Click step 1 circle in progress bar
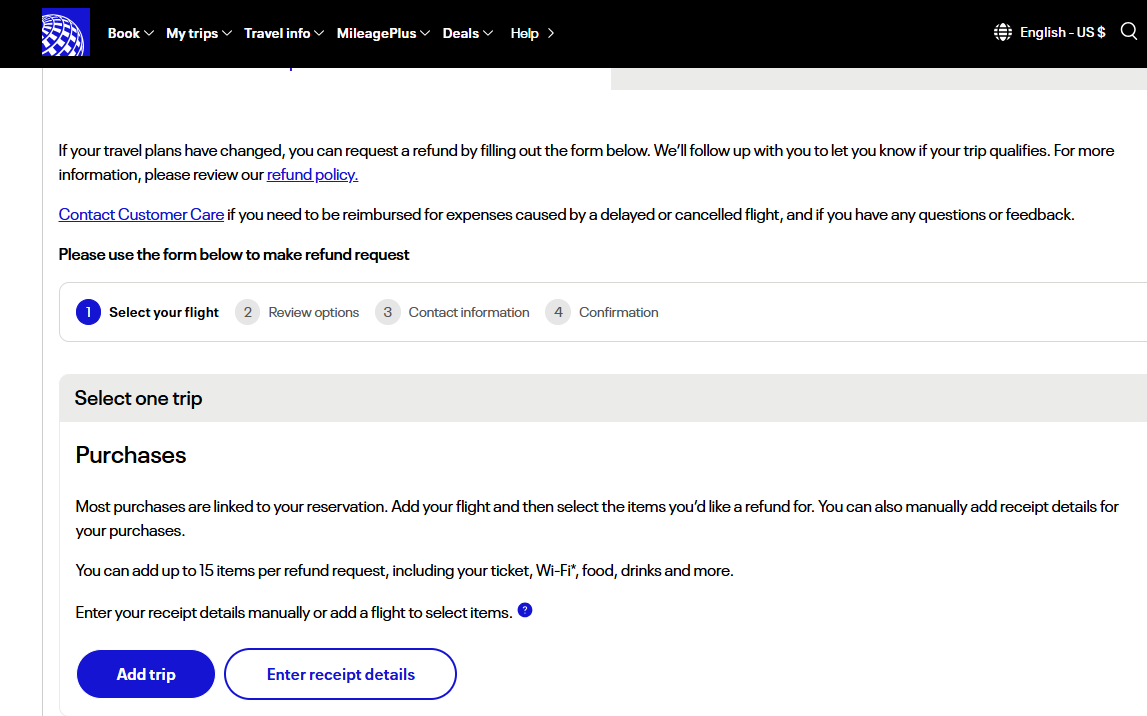This screenshot has height=716, width=1147. (x=88, y=312)
